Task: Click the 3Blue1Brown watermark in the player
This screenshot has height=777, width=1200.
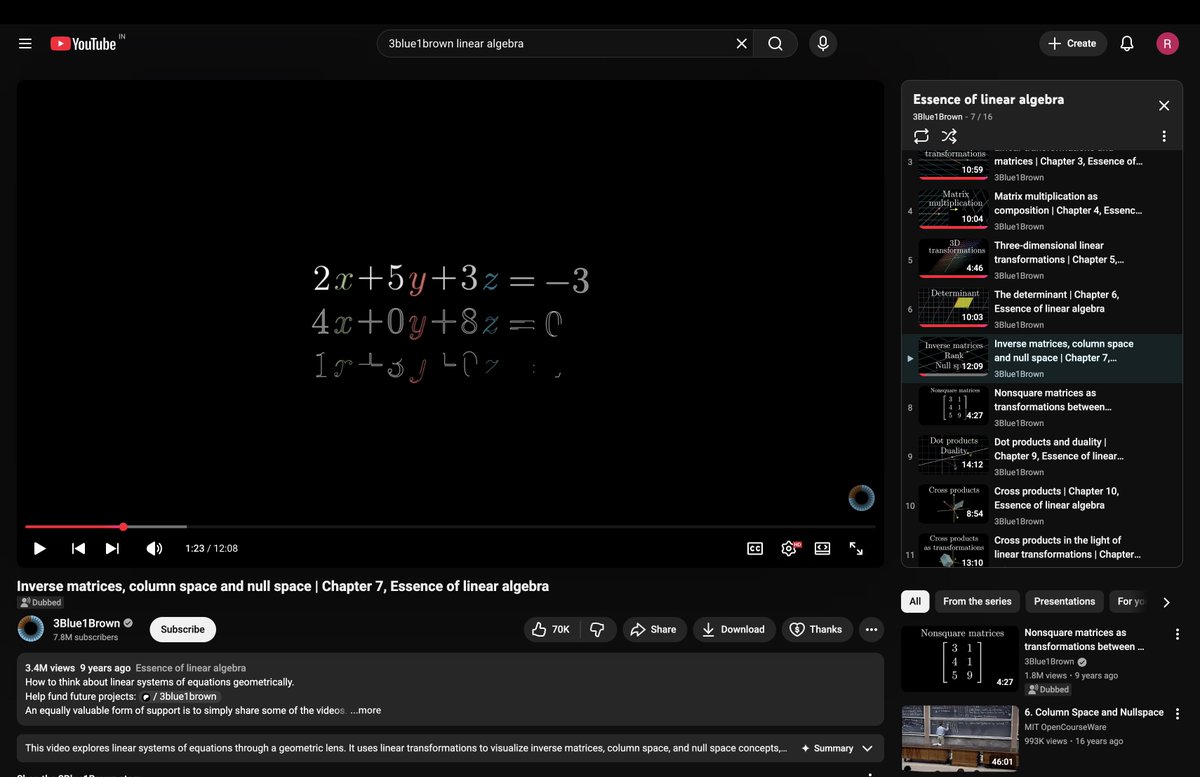Action: point(861,497)
